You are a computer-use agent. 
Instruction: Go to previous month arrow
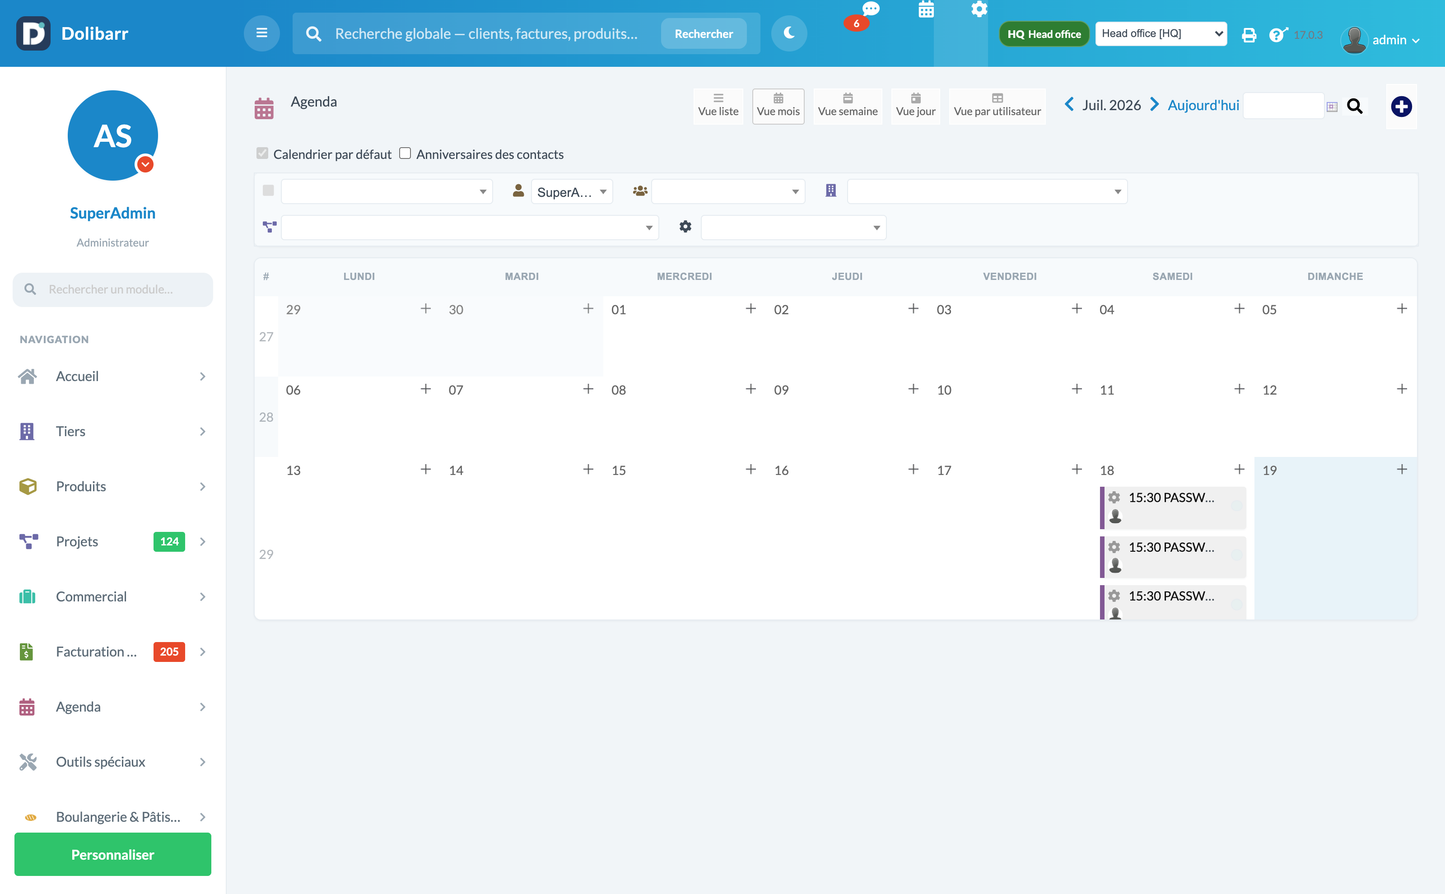[1069, 104]
